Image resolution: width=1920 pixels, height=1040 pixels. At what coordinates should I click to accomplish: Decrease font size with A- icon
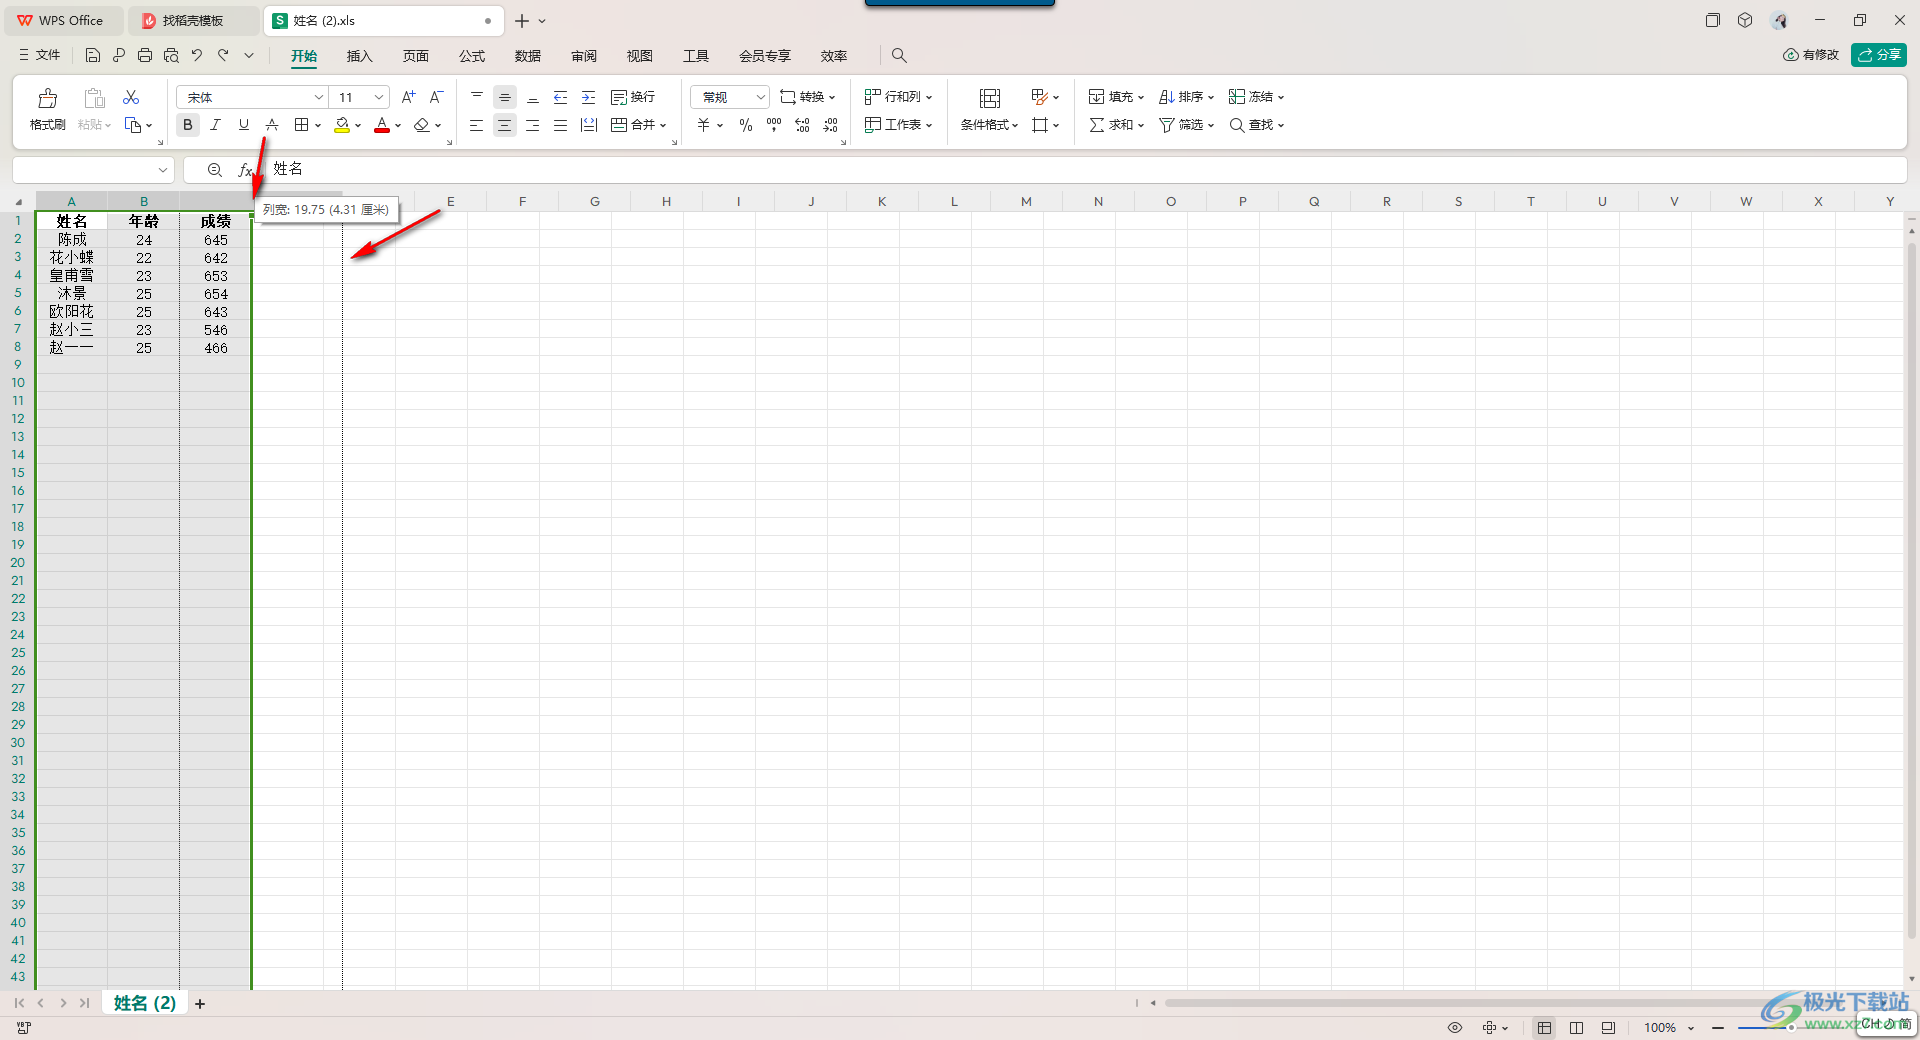436,97
